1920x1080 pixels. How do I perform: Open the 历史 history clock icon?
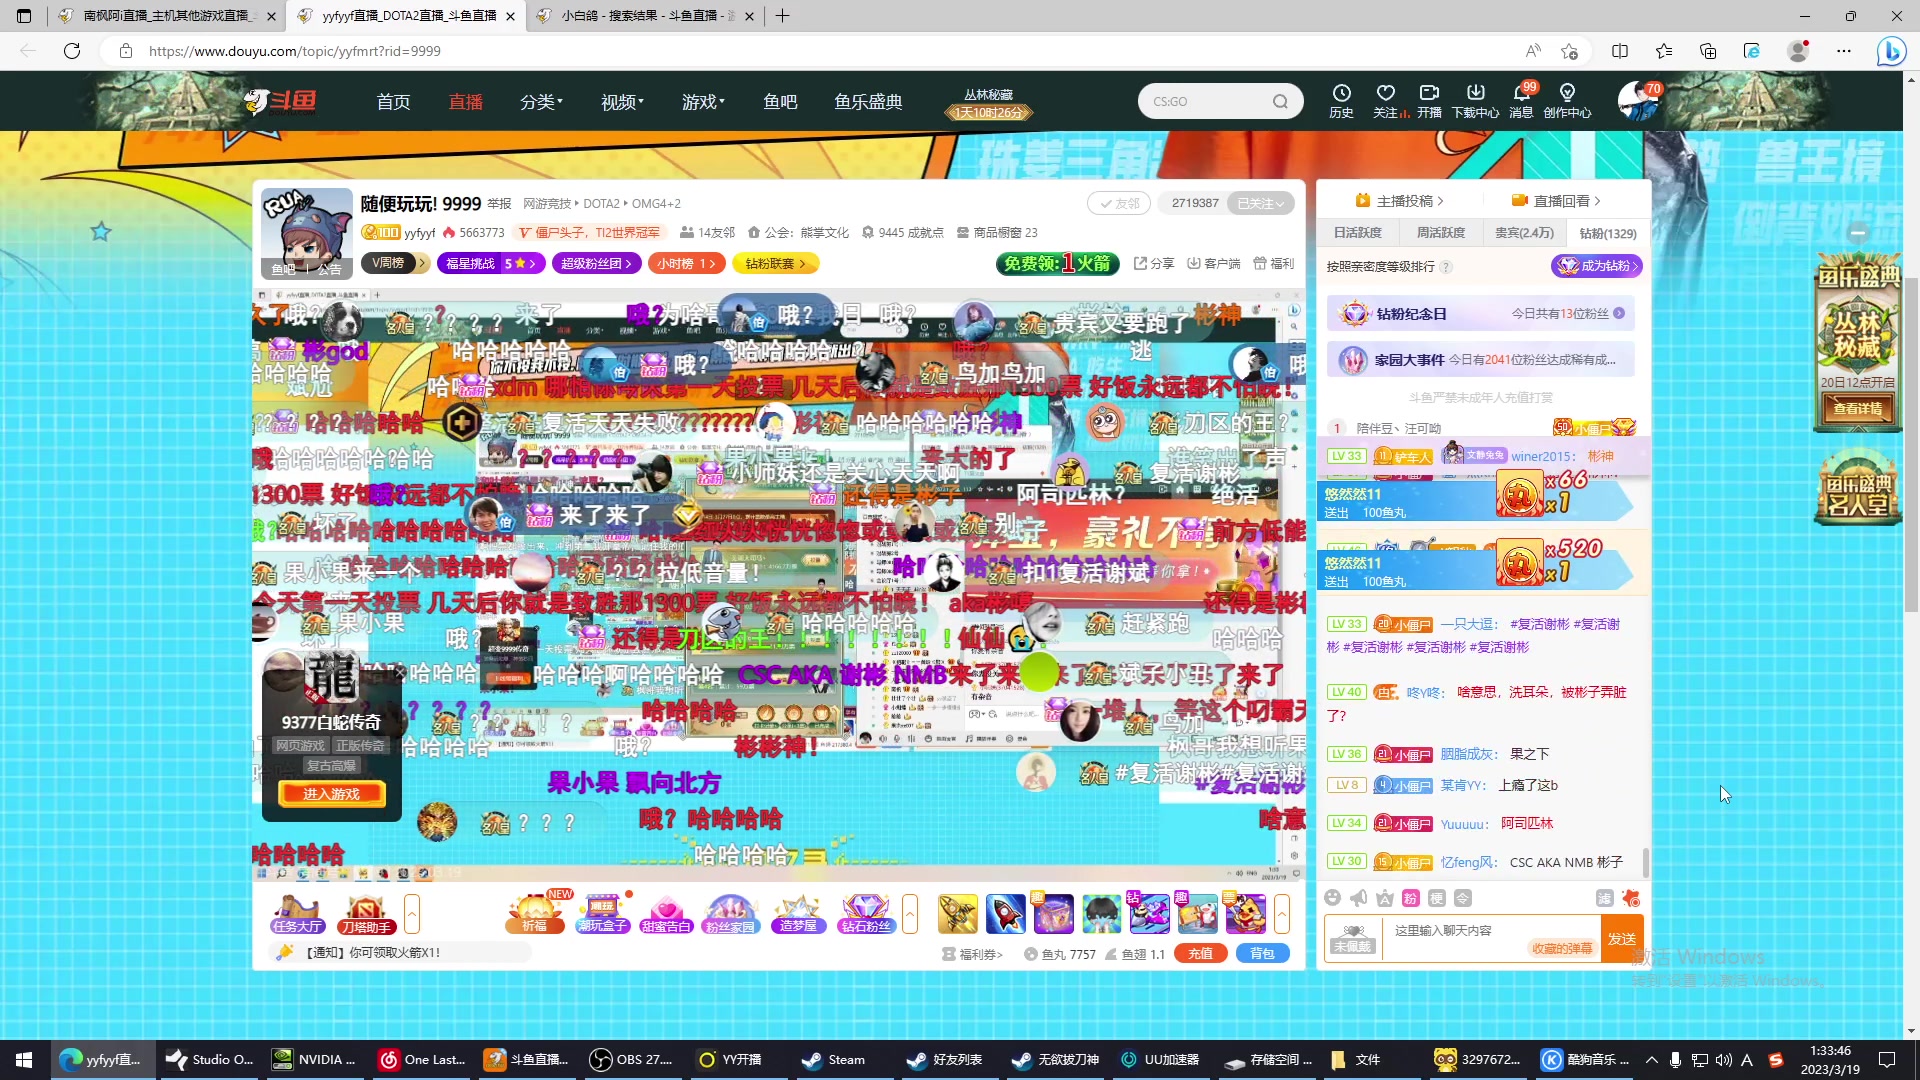pyautogui.click(x=1341, y=100)
